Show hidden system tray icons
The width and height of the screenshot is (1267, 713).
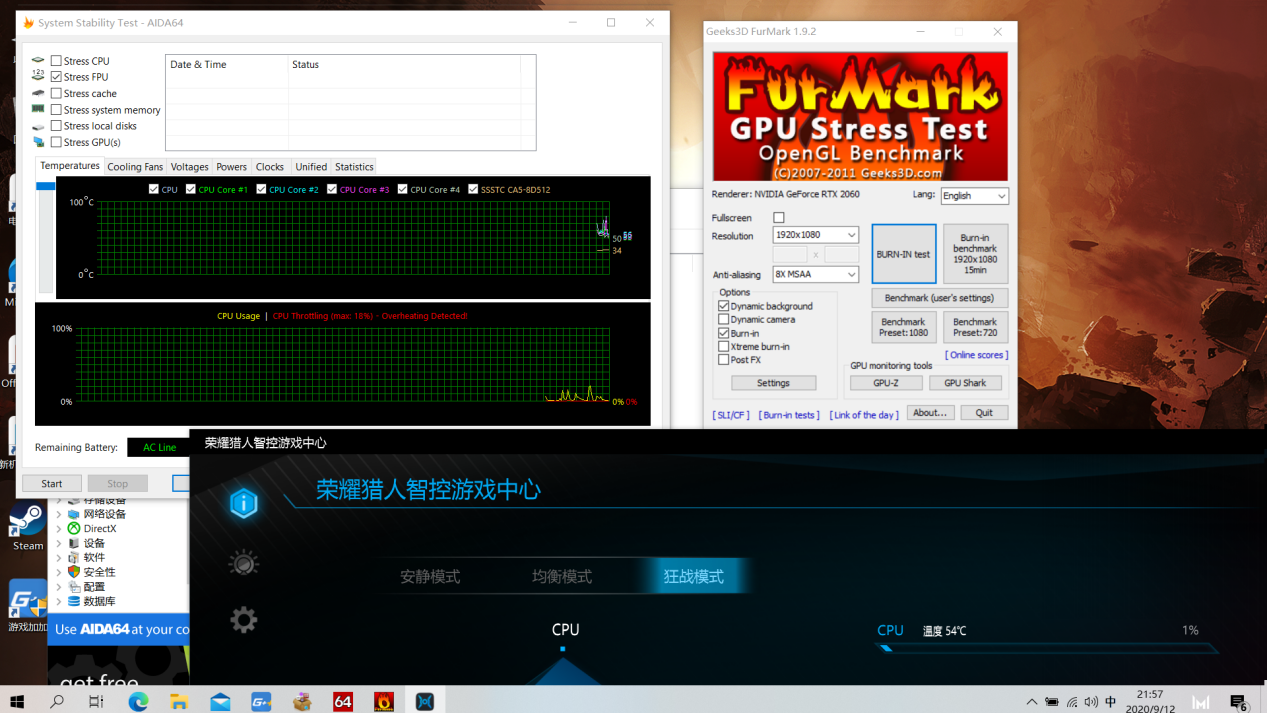(1032, 702)
